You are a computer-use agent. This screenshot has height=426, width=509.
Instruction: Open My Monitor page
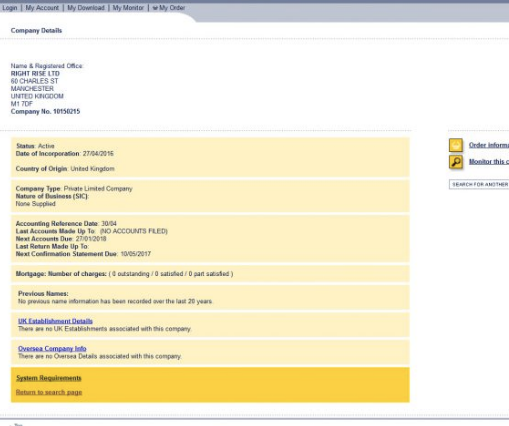pos(128,8)
